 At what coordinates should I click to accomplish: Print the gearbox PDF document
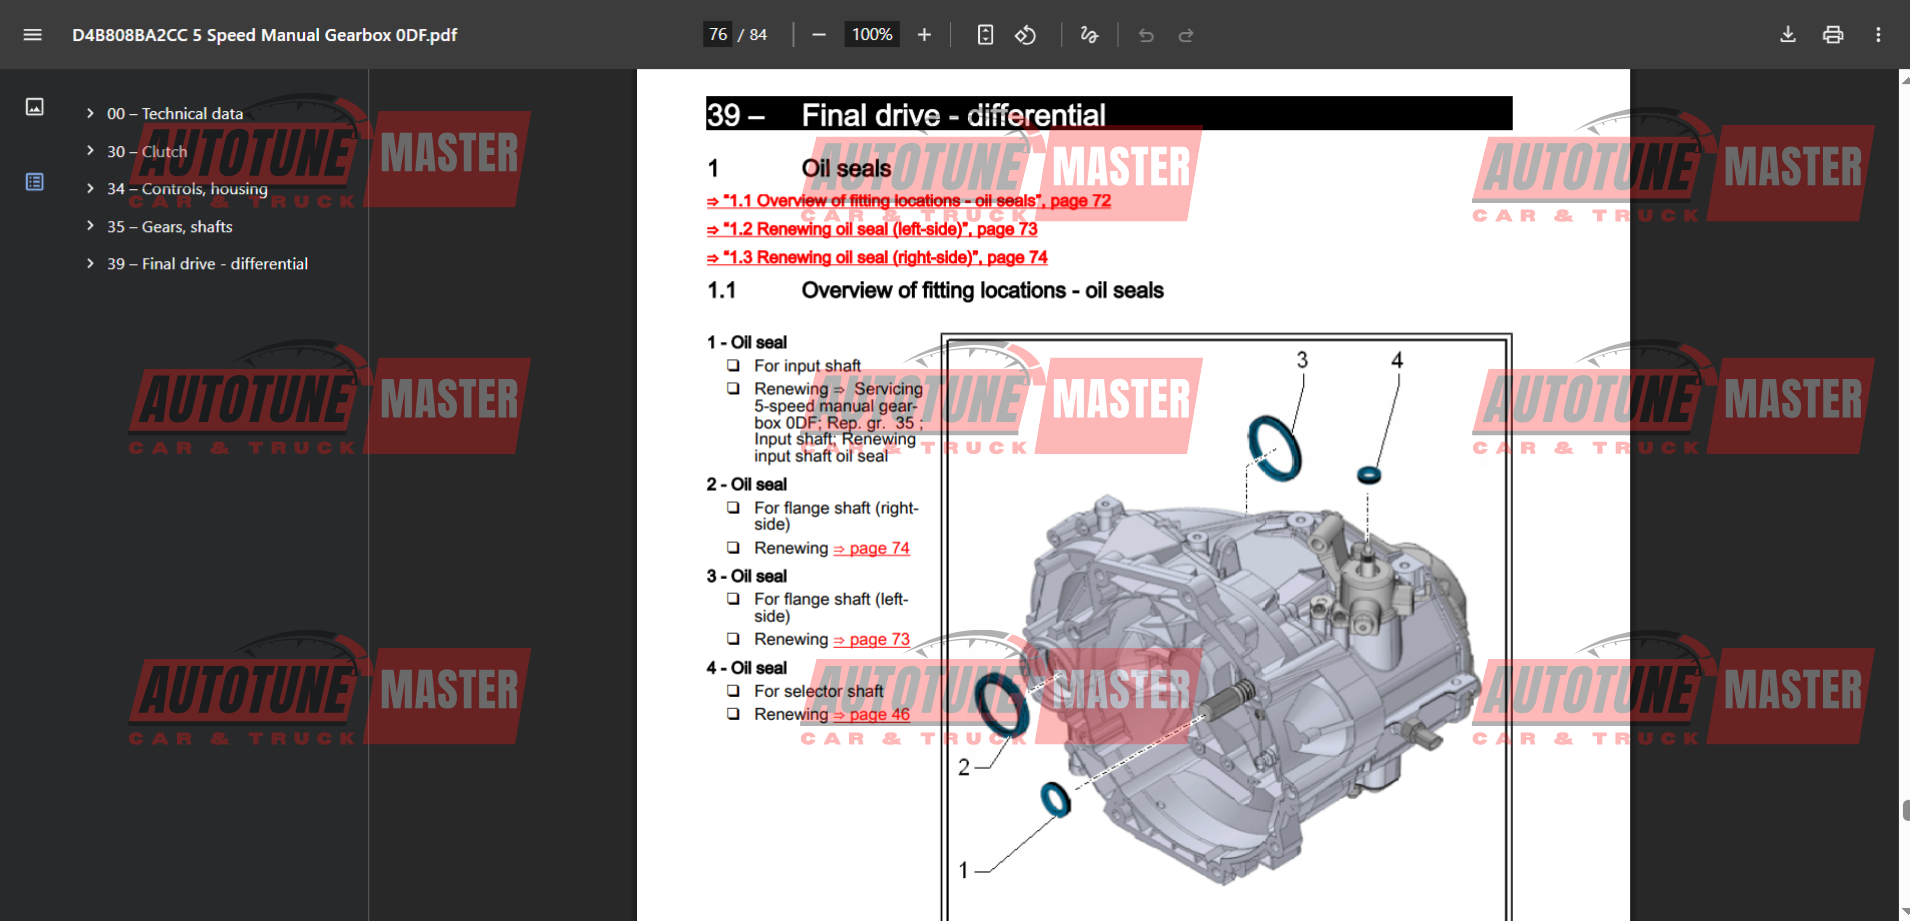pyautogui.click(x=1833, y=35)
